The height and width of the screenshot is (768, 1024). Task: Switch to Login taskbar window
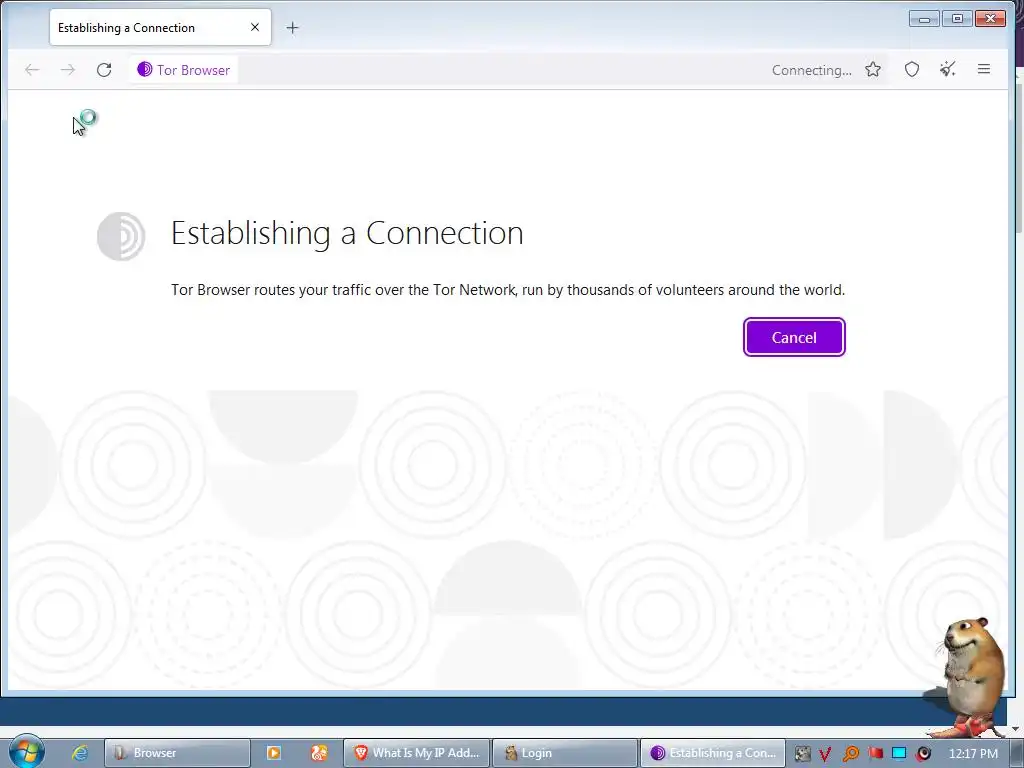tap(565, 753)
